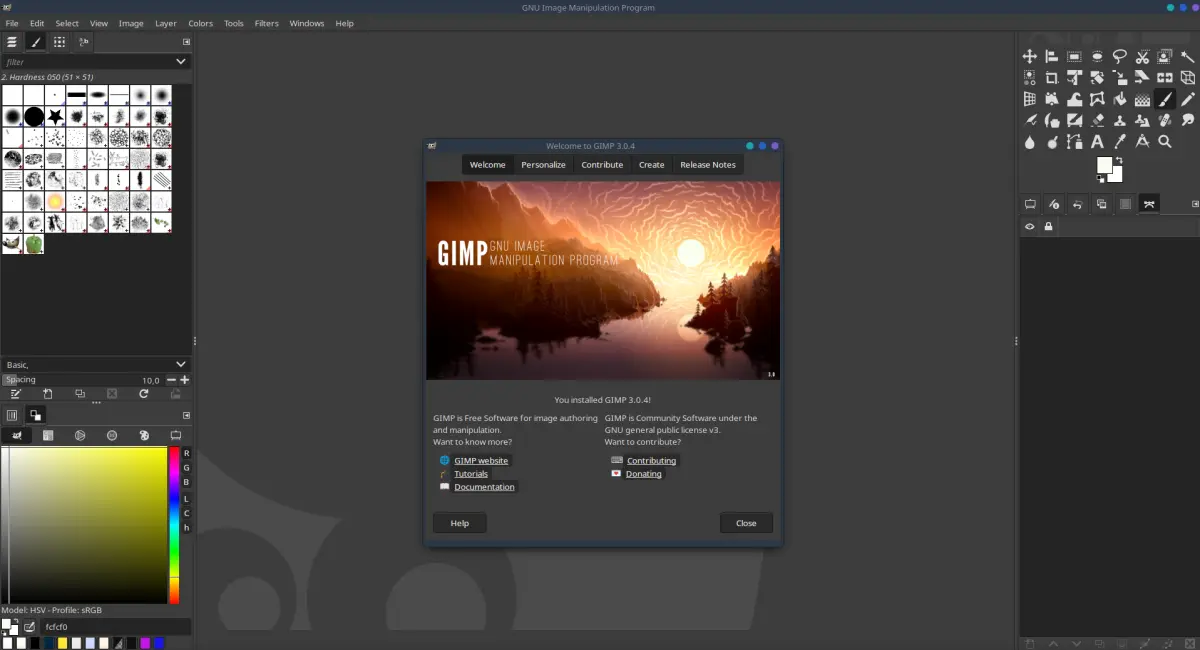
Task: Pick the Bucket Fill tool
Action: (1120, 99)
